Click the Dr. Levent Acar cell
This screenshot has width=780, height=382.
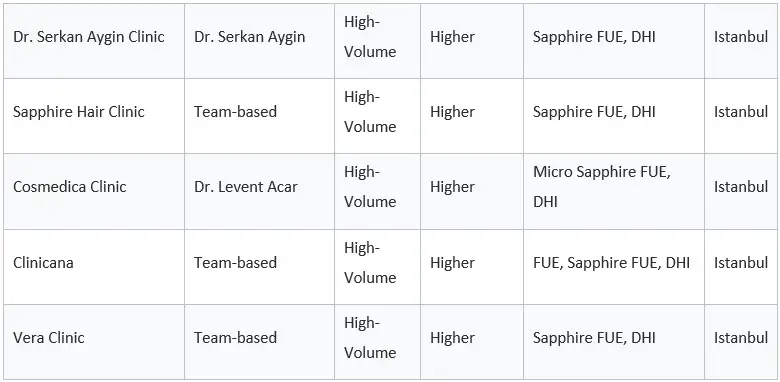(x=259, y=191)
